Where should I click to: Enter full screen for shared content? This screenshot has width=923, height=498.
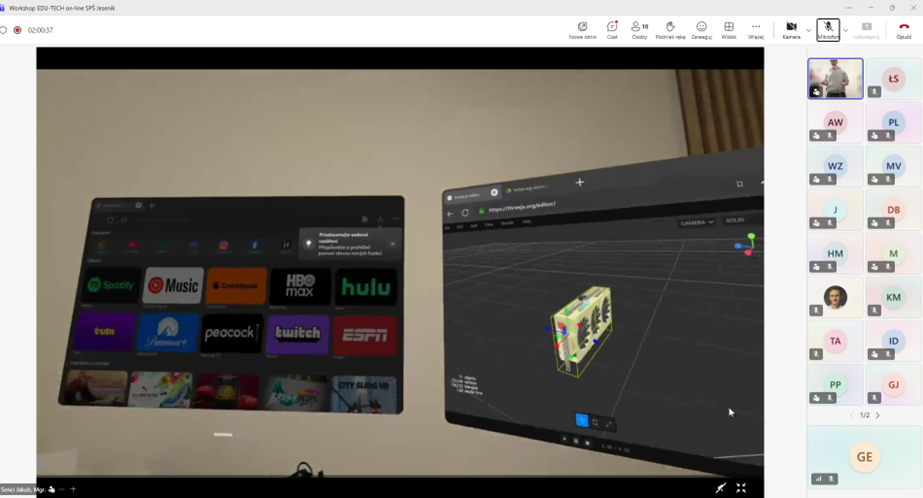tap(741, 488)
